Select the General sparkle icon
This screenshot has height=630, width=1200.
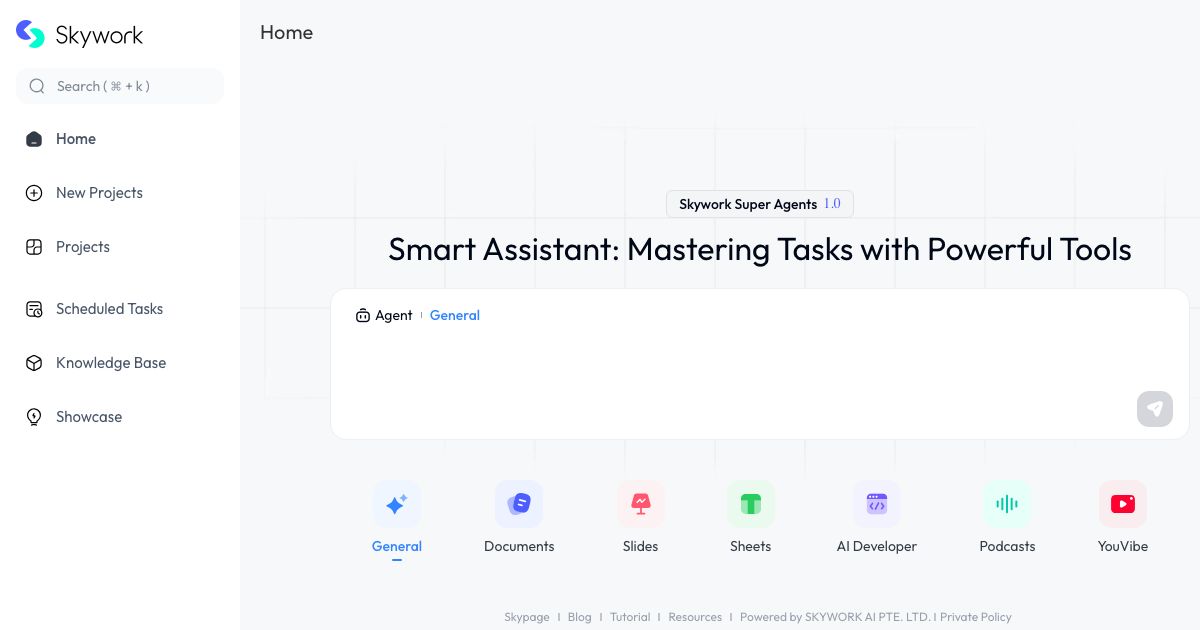click(x=397, y=504)
